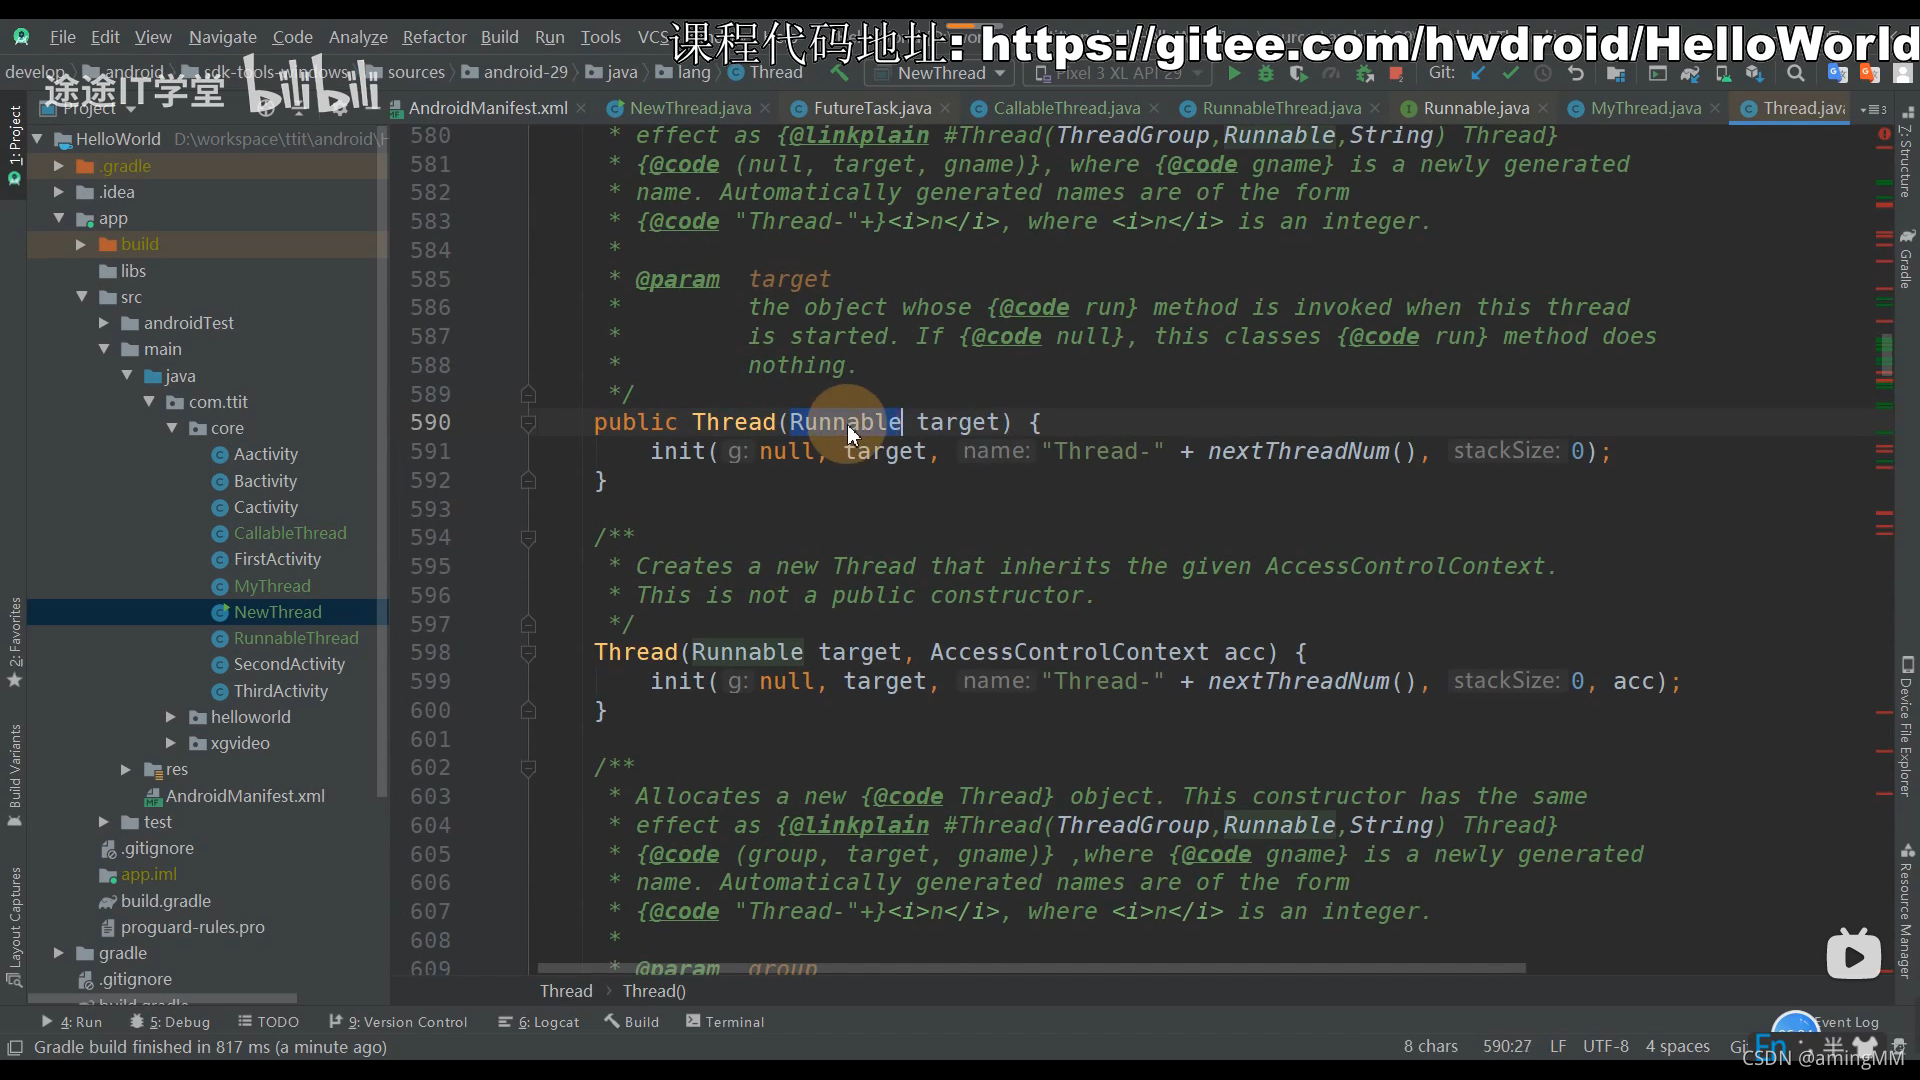Attach debugger to Android process icon
This screenshot has height=1080, width=1920.
point(1364,73)
